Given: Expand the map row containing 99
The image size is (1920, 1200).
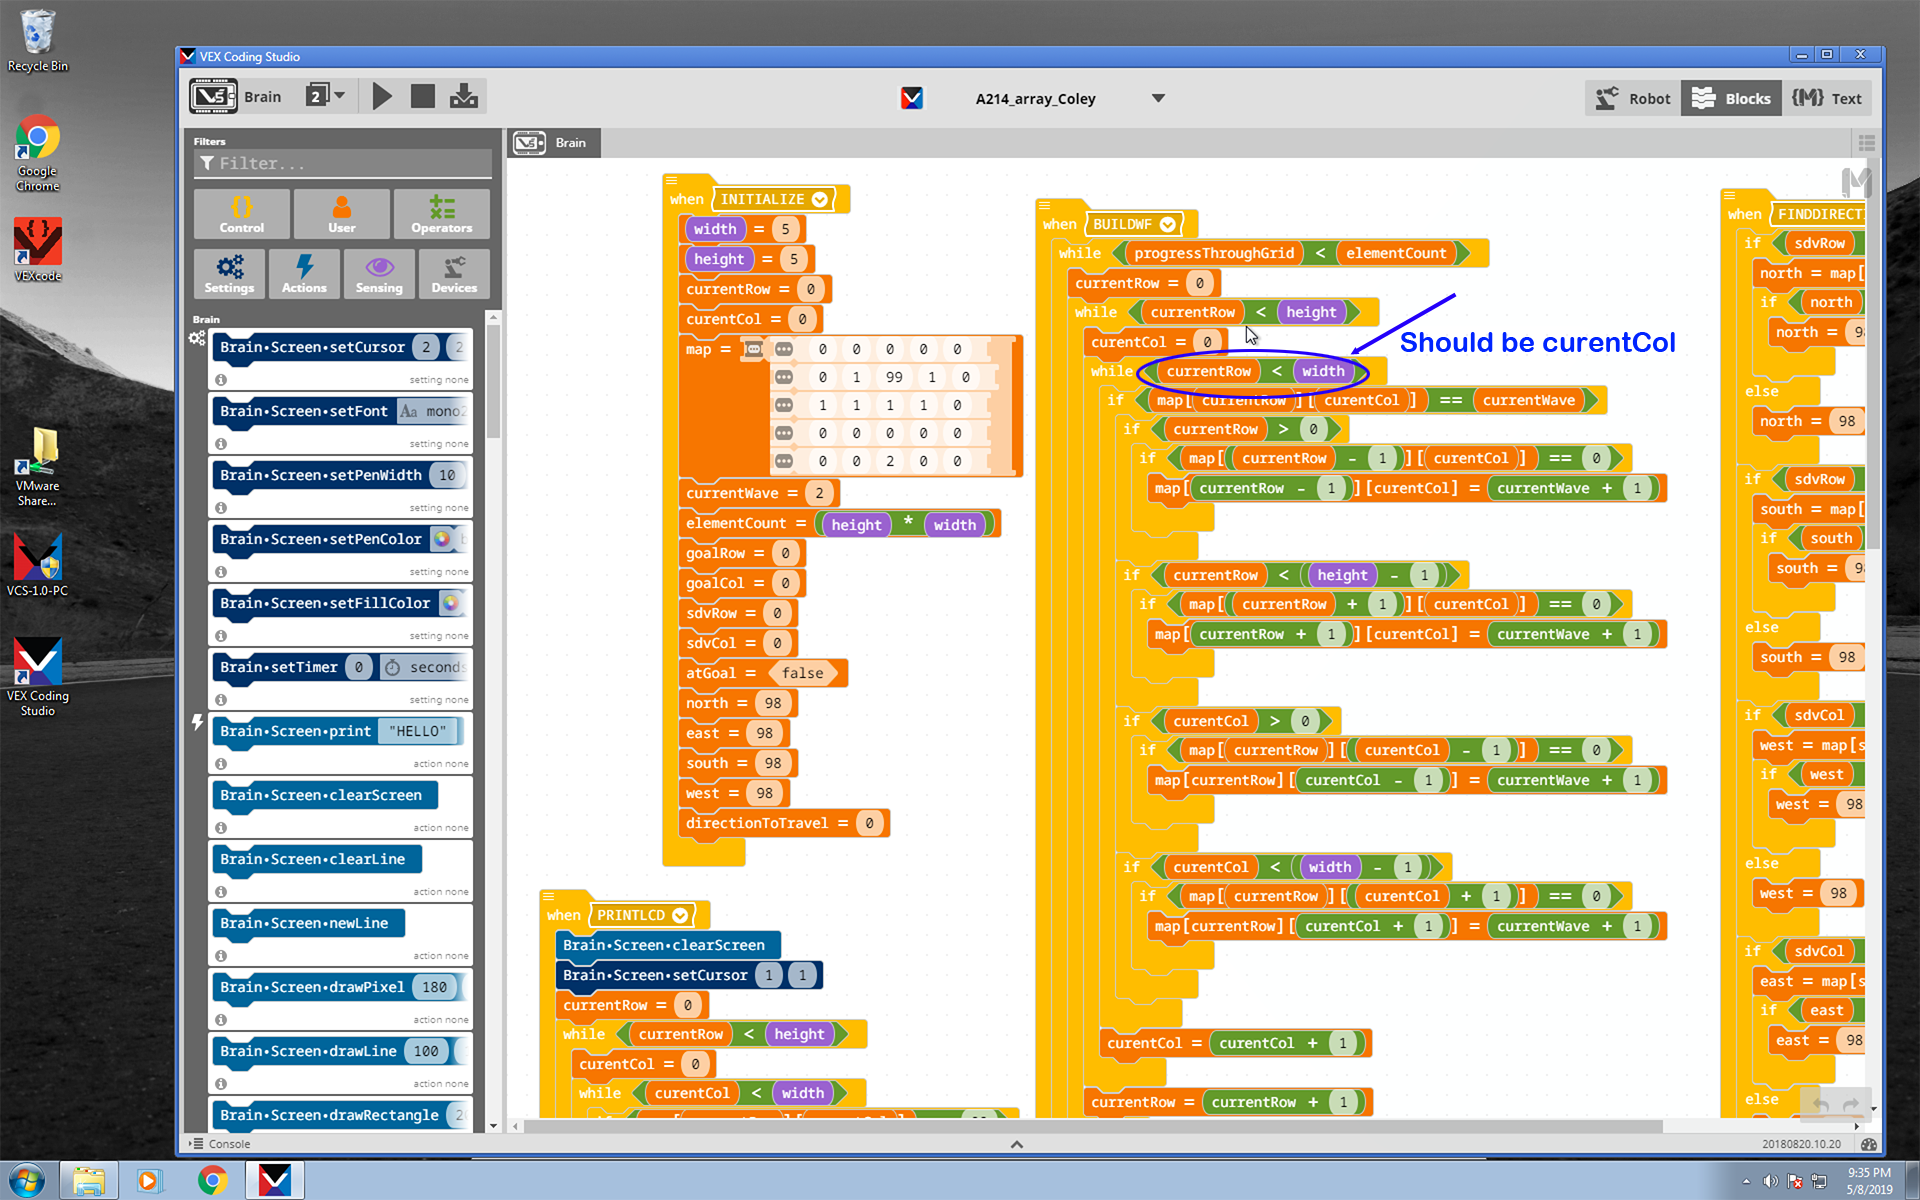Looking at the screenshot, I should pyautogui.click(x=784, y=377).
